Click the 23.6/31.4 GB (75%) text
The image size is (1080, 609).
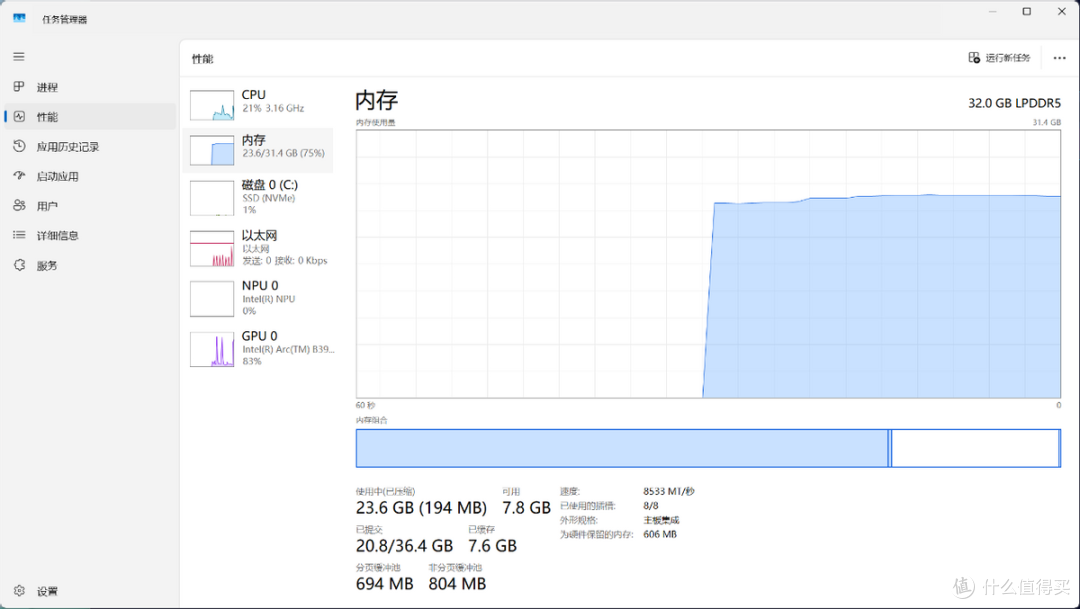pyautogui.click(x=283, y=153)
